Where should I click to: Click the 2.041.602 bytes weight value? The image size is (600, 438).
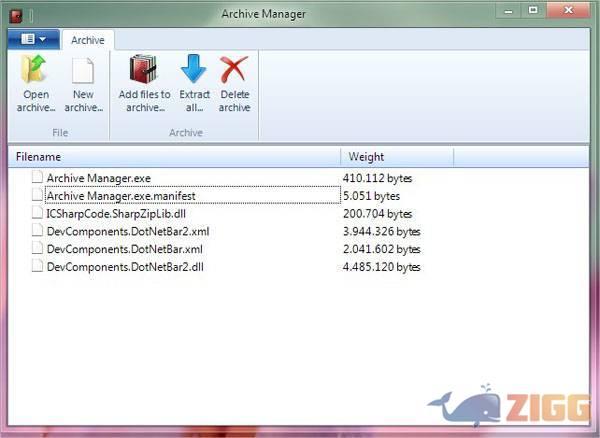tap(382, 249)
